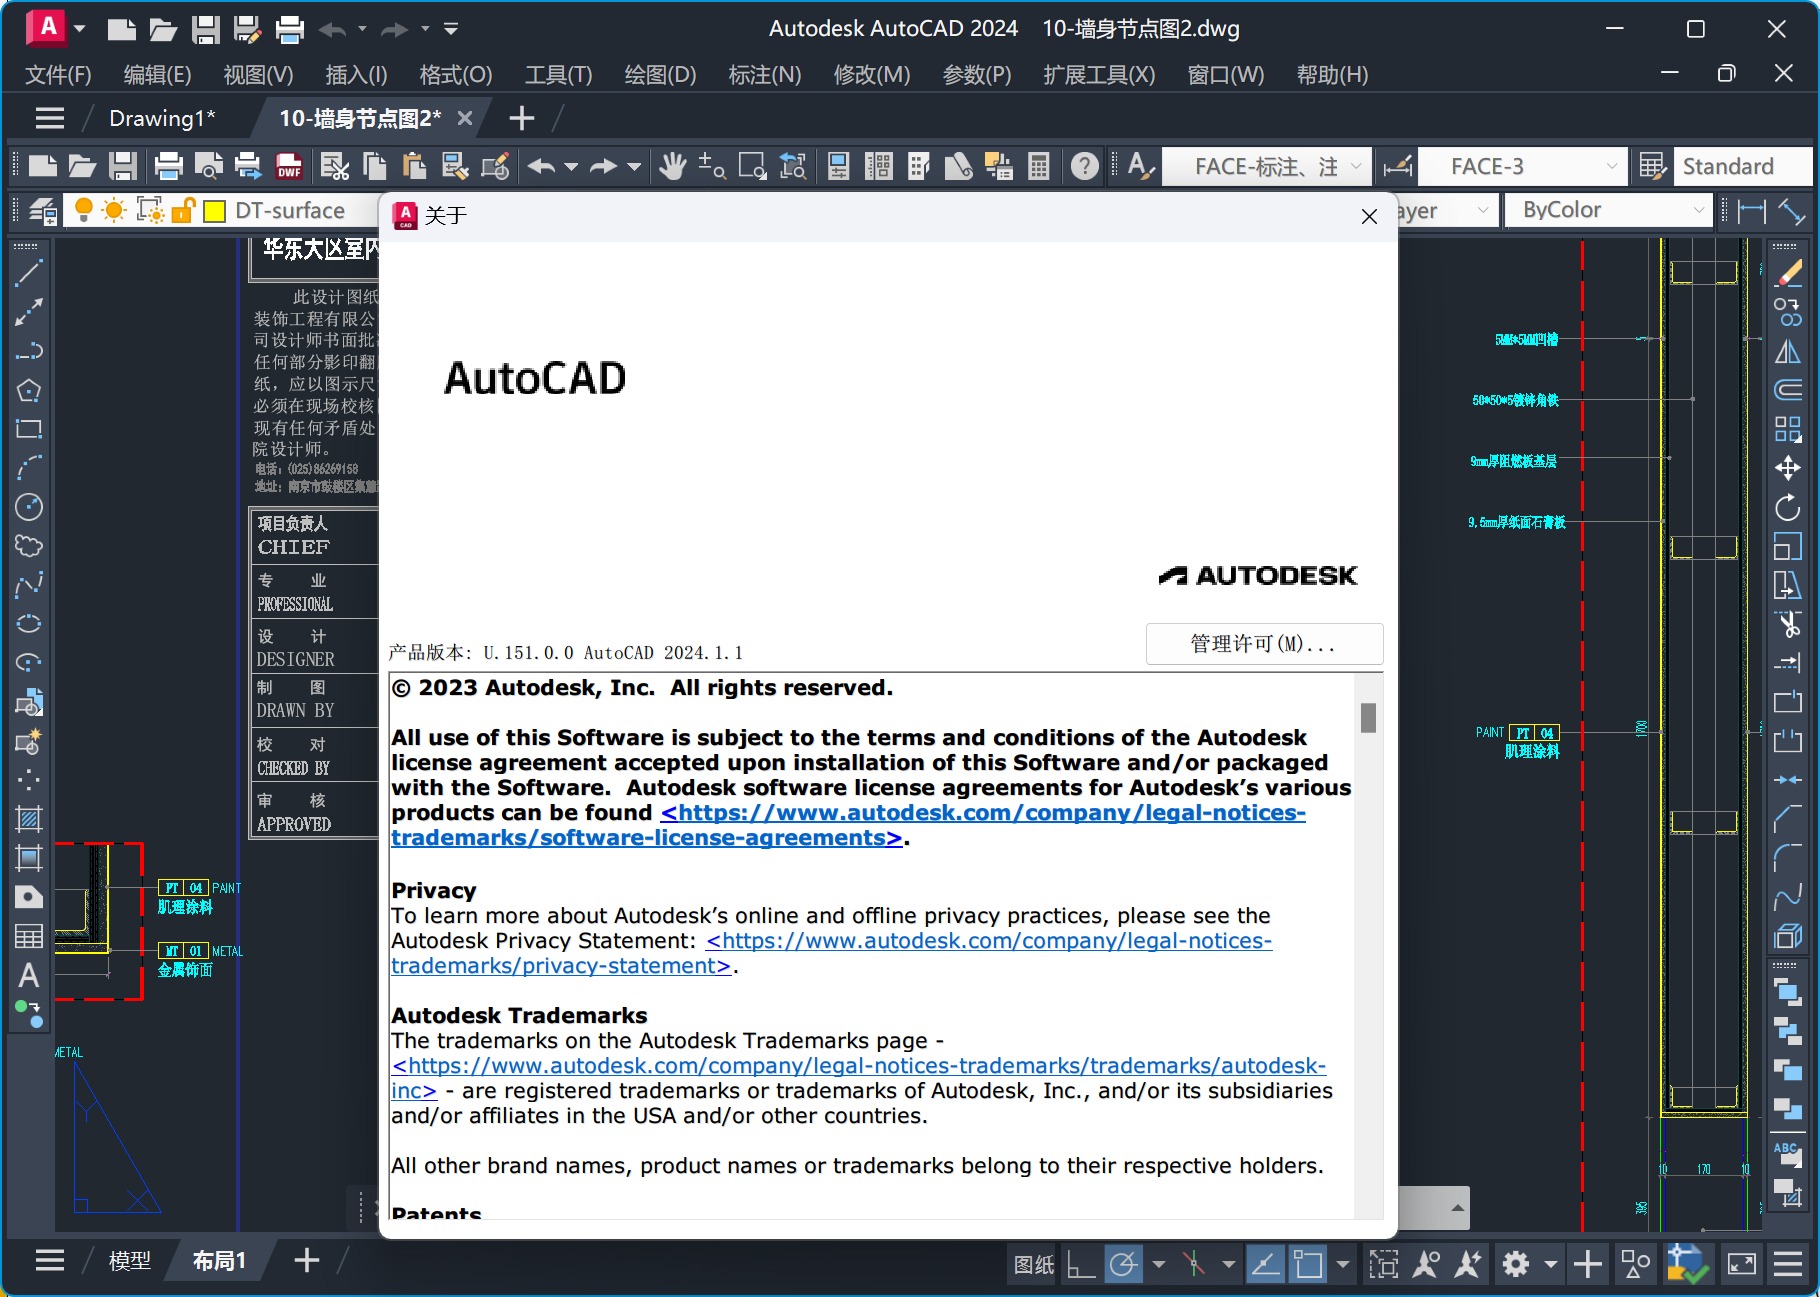Click the DWF publish icon
1820x1297 pixels.
click(x=289, y=166)
